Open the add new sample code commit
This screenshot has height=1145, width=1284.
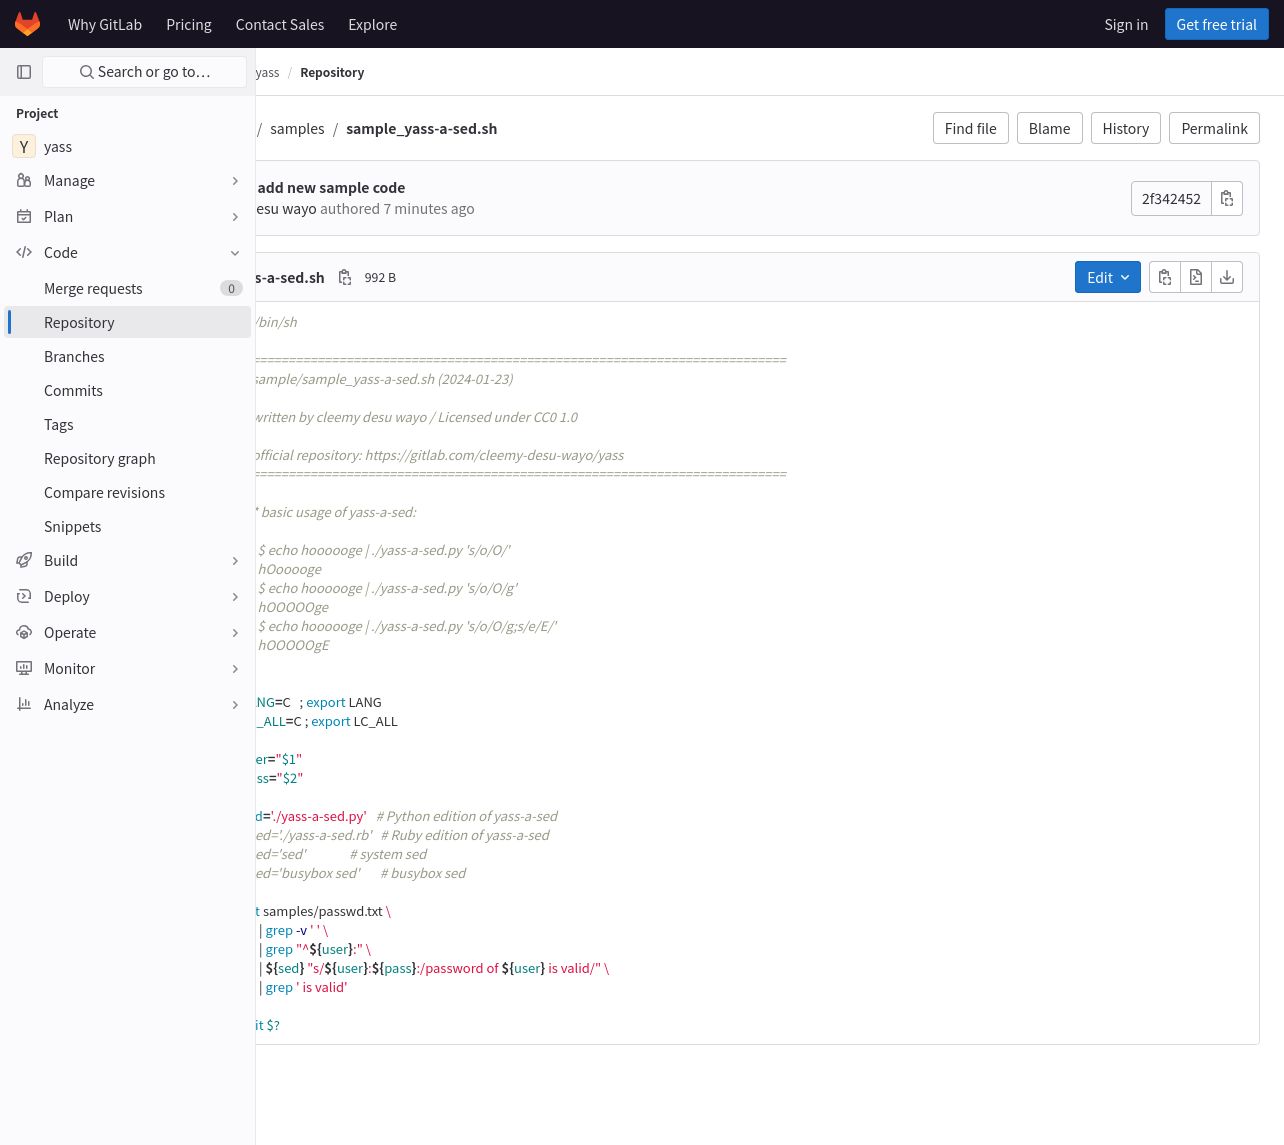(x=331, y=188)
